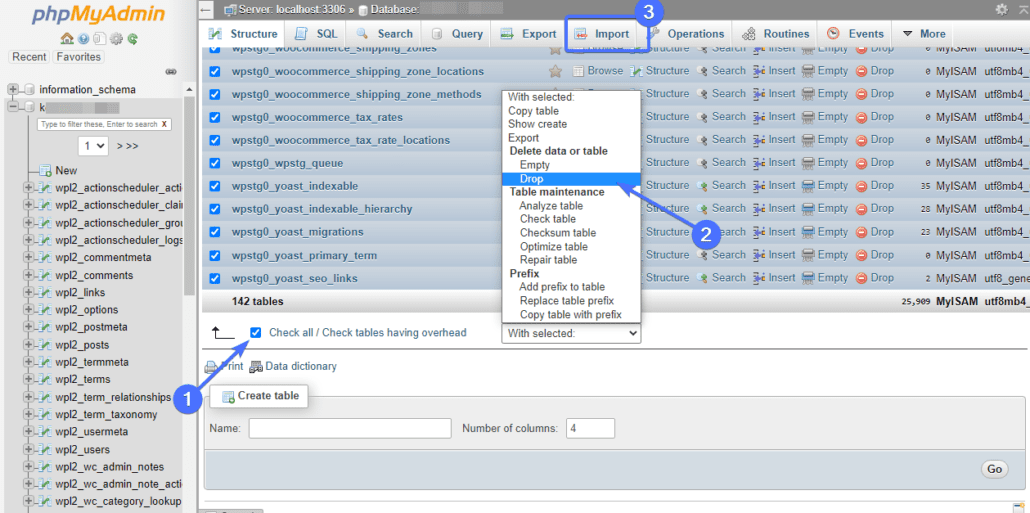Image resolution: width=1030 pixels, height=513 pixels.
Task: Open navigation panel settings gear icon
Action: (x=116, y=39)
